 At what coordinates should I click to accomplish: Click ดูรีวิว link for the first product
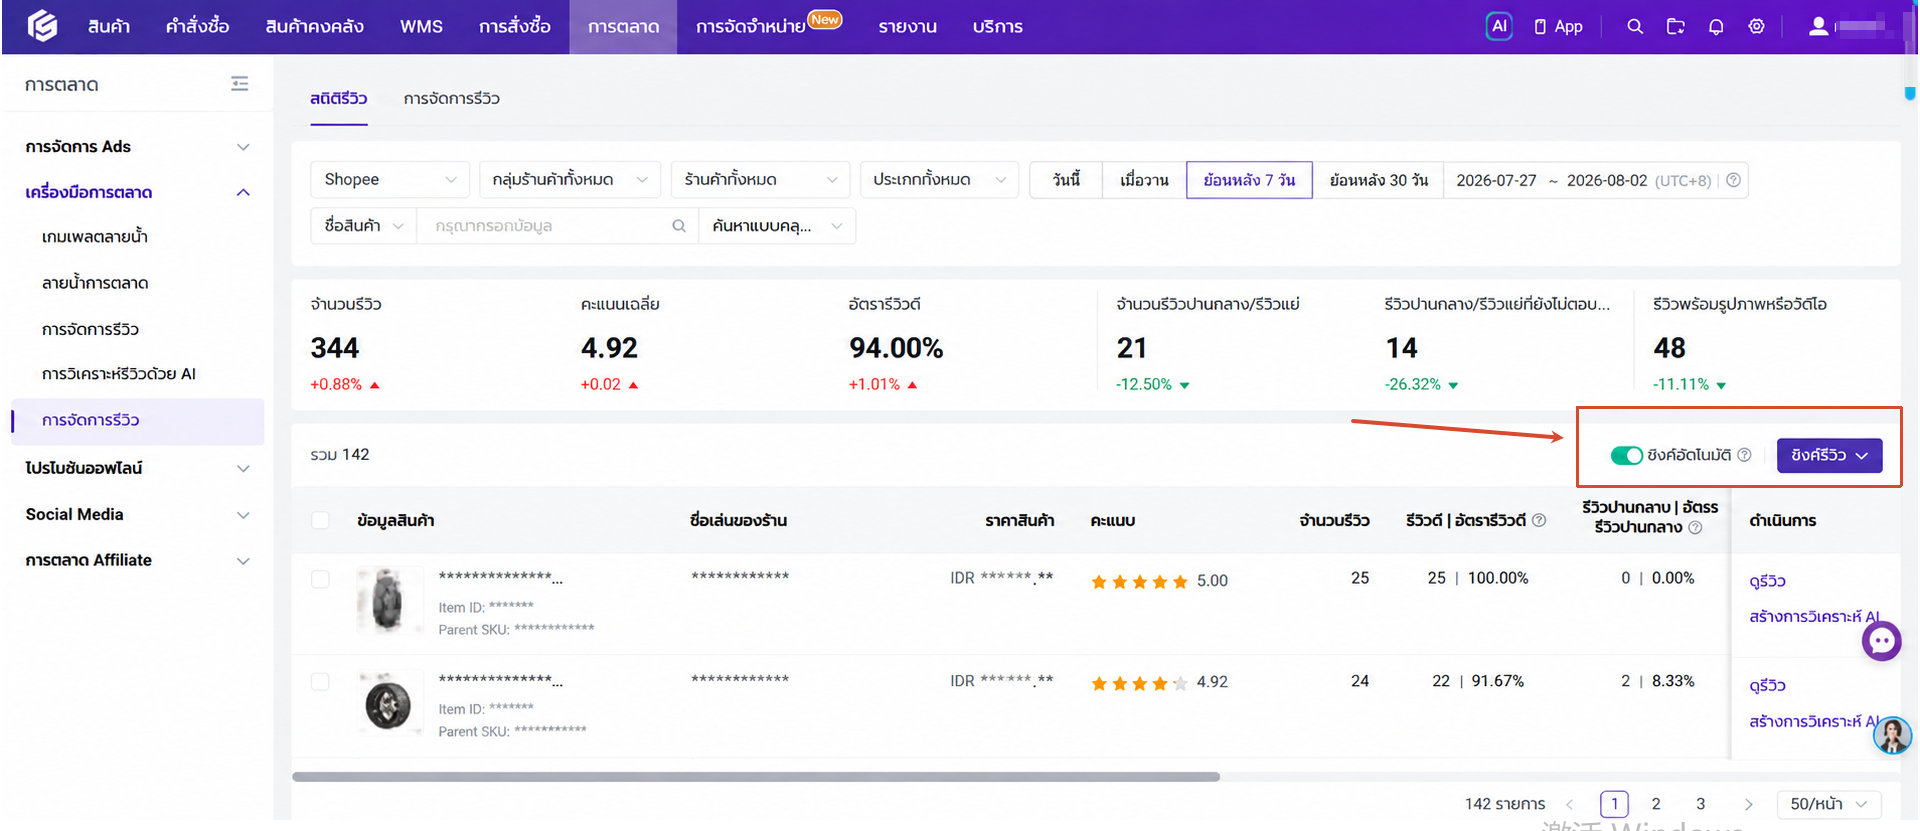coord(1767,581)
